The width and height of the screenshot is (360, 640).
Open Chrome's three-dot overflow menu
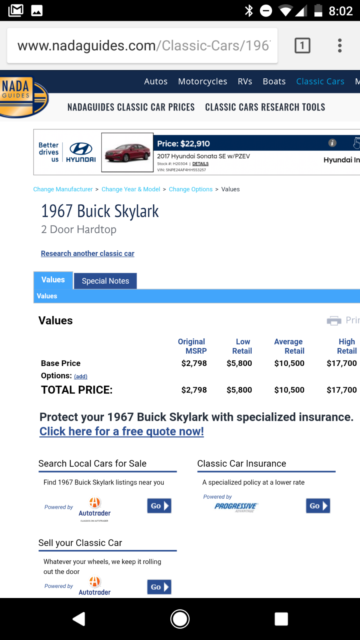coord(339,46)
